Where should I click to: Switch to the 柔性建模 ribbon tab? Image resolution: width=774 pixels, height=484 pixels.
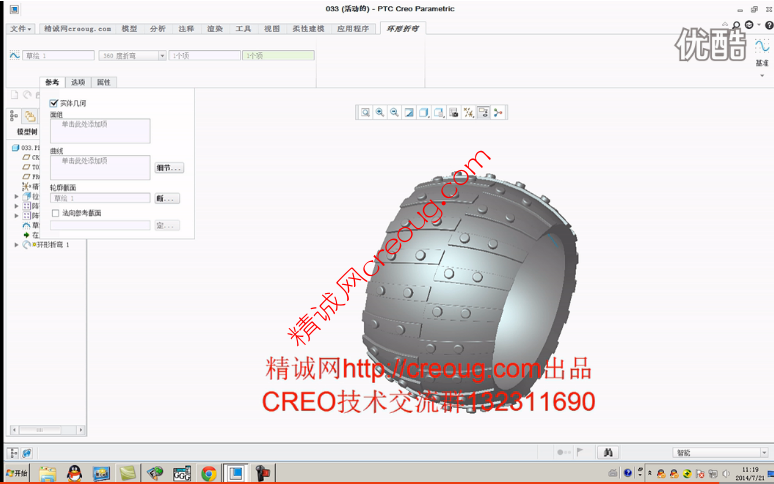pos(309,29)
